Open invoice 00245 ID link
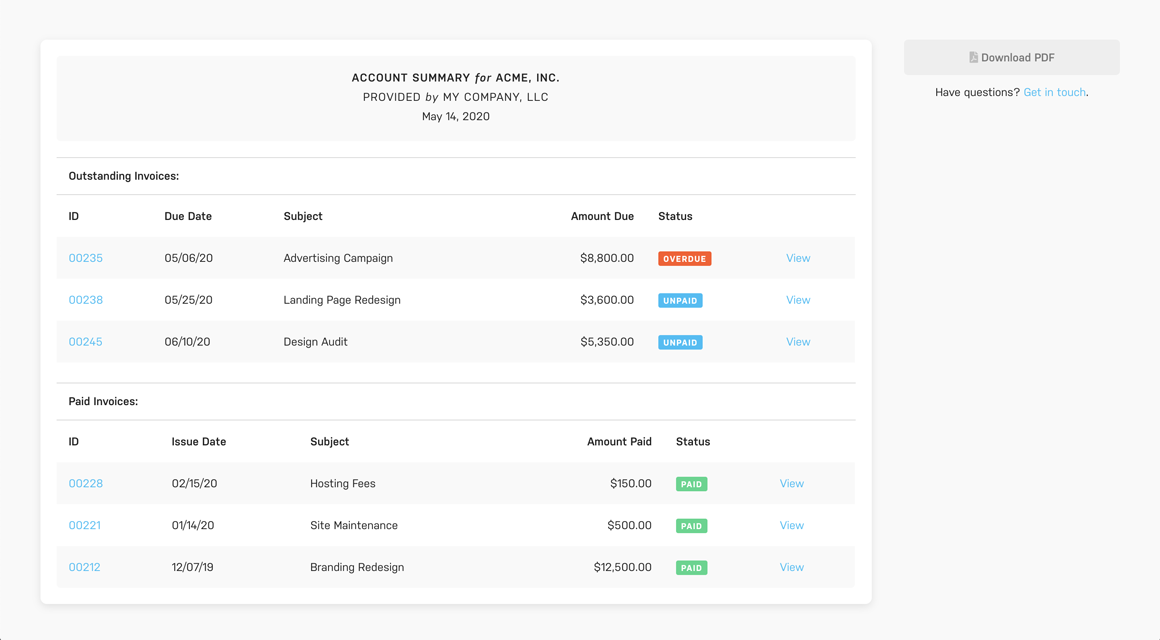 tap(86, 342)
